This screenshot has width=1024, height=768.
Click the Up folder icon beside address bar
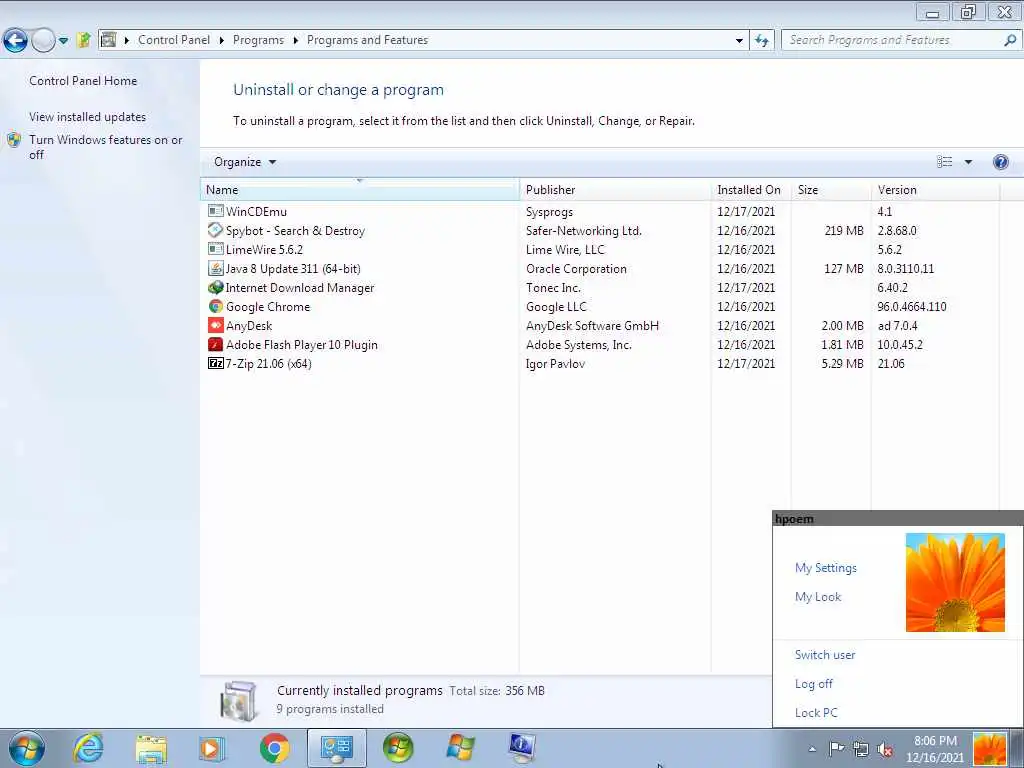(84, 40)
